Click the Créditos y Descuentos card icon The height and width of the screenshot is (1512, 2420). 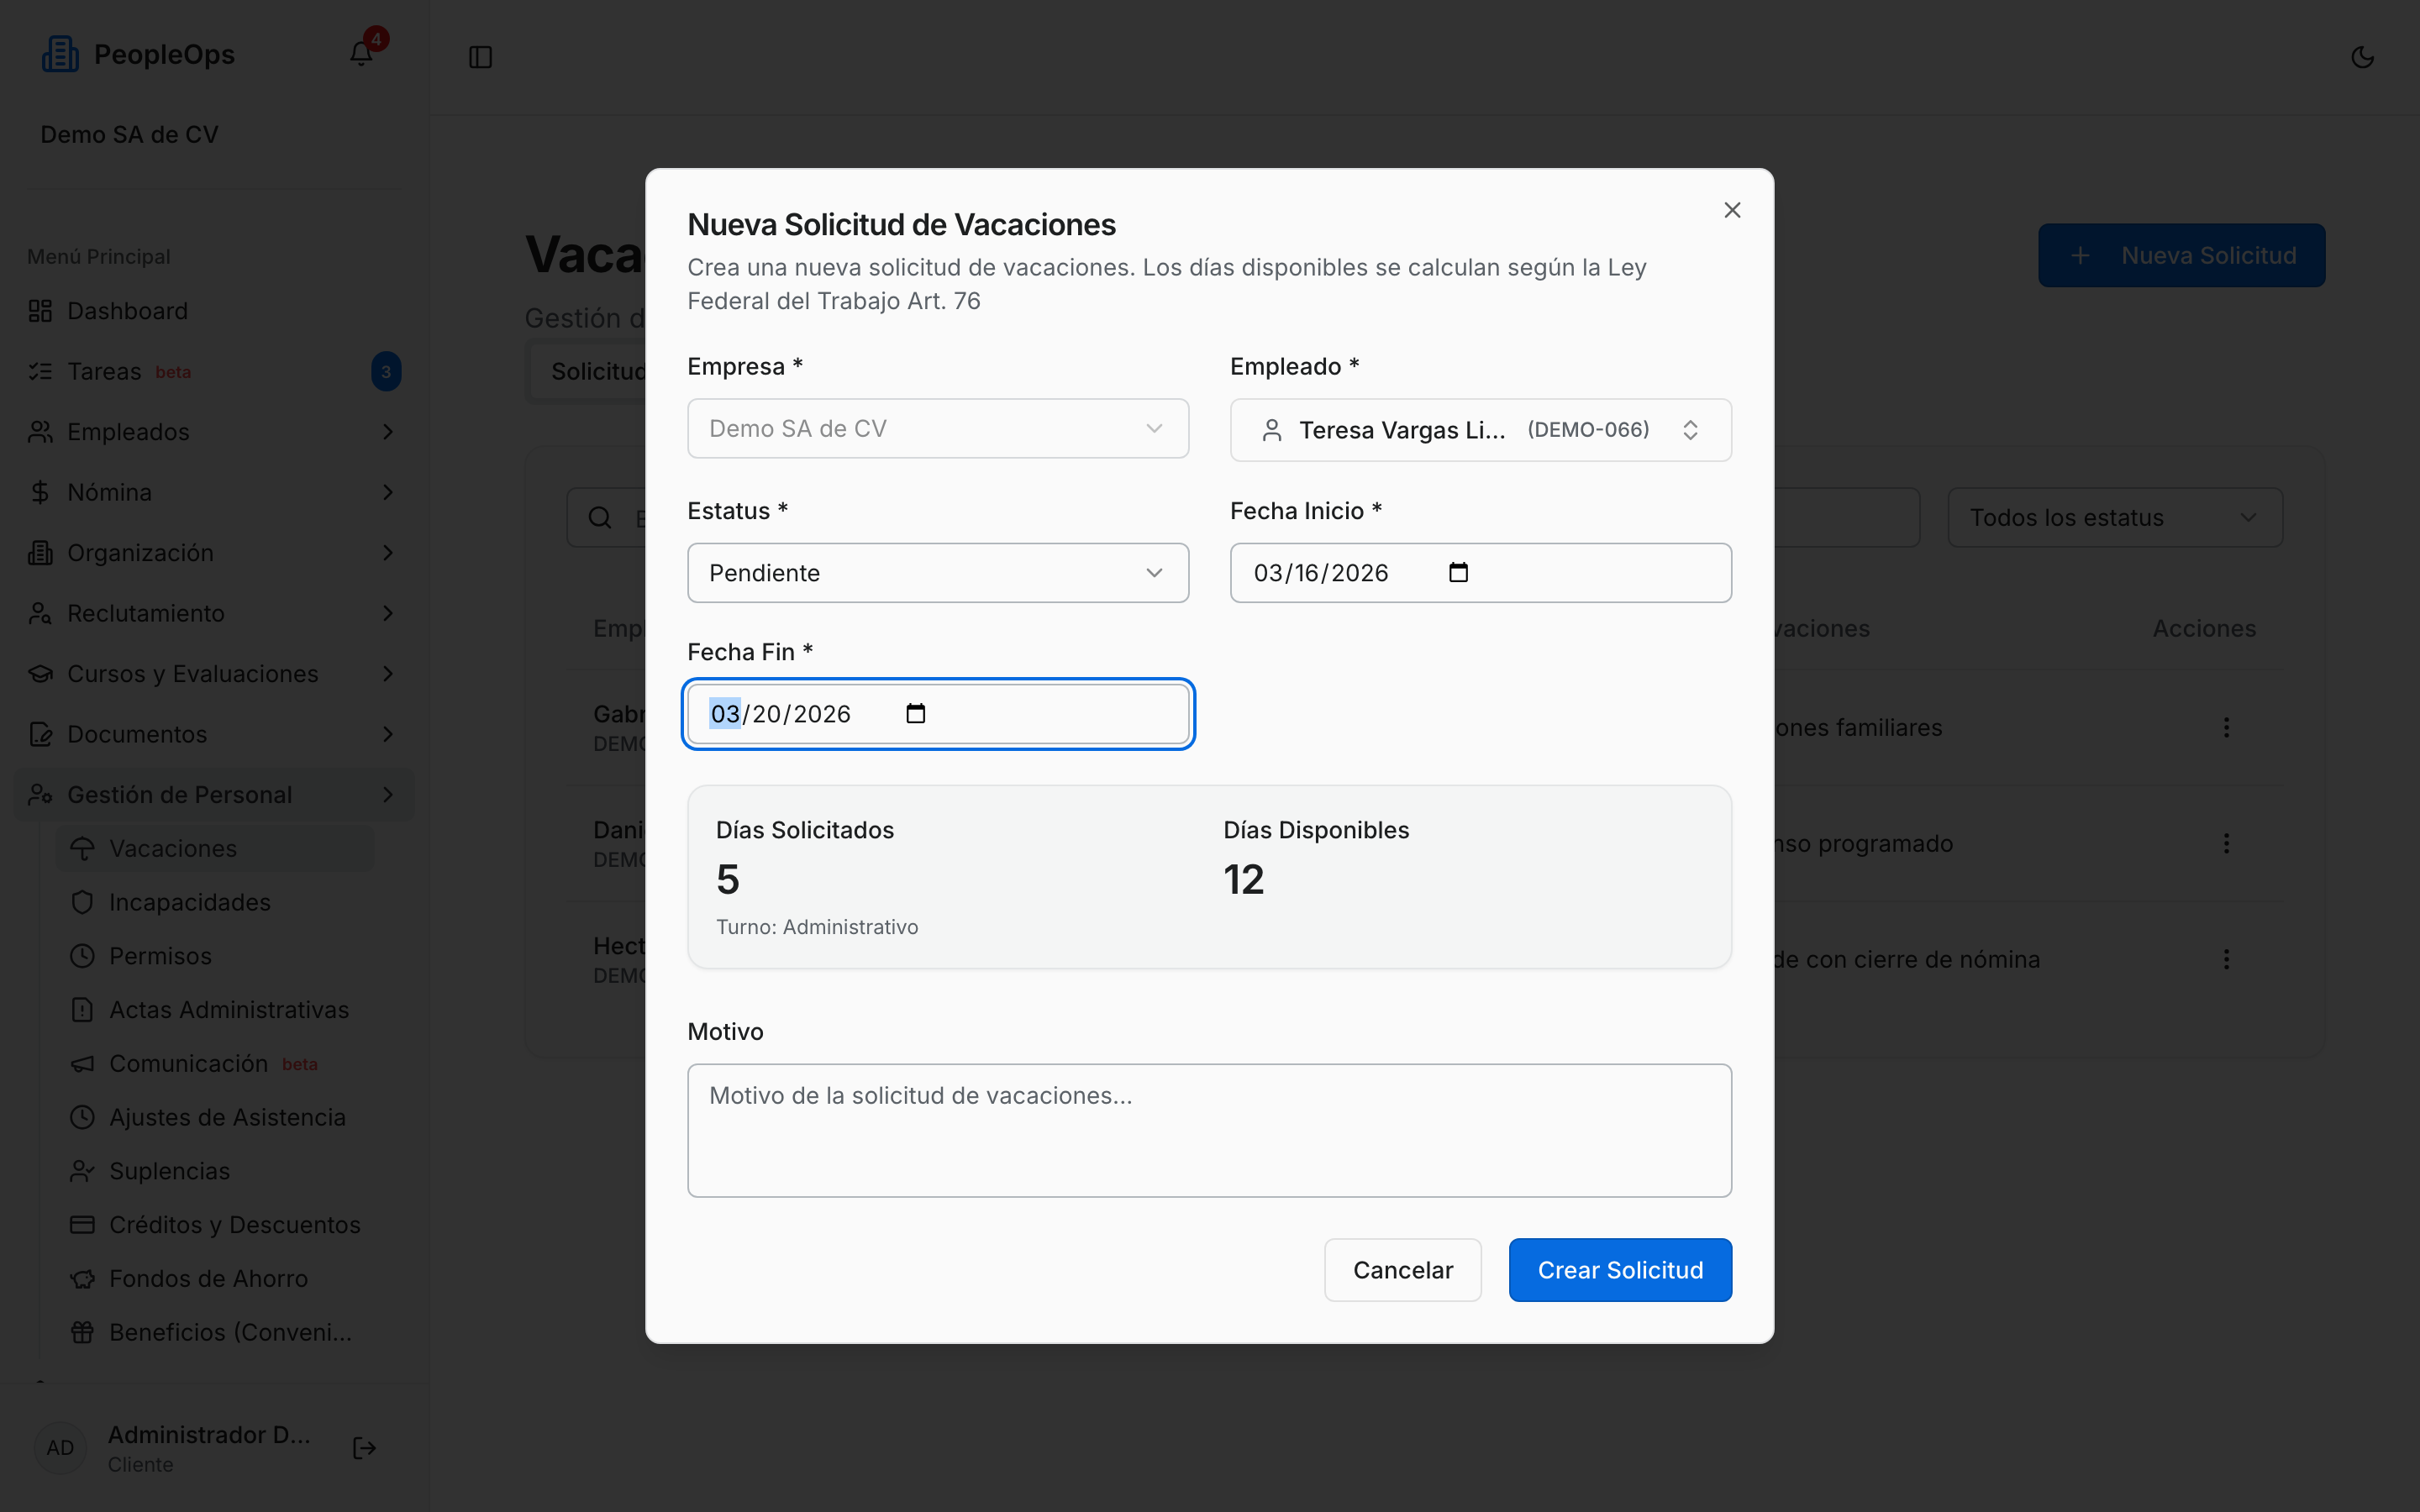point(82,1225)
